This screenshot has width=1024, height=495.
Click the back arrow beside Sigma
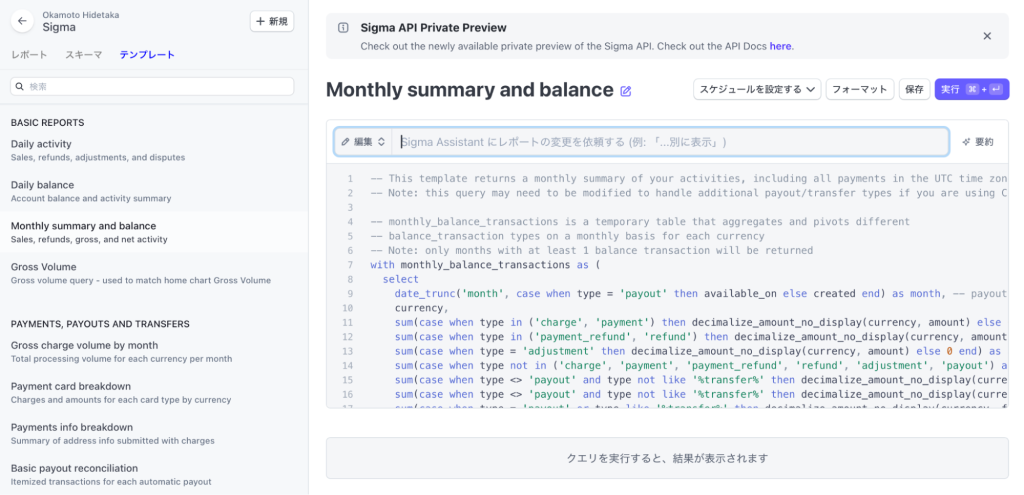pyautogui.click(x=22, y=22)
